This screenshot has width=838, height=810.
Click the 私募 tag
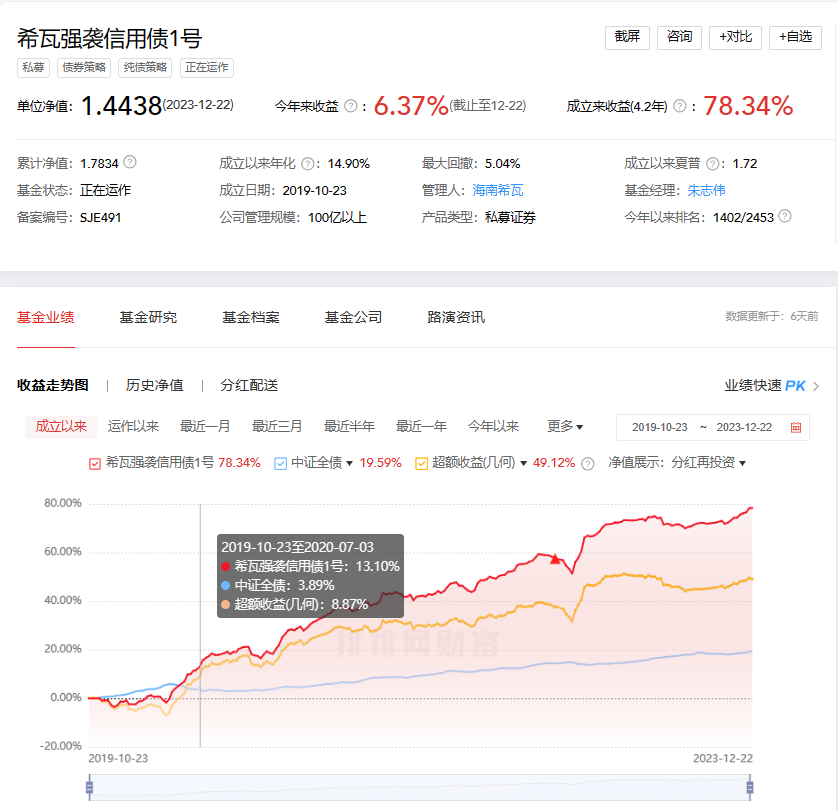[33, 68]
